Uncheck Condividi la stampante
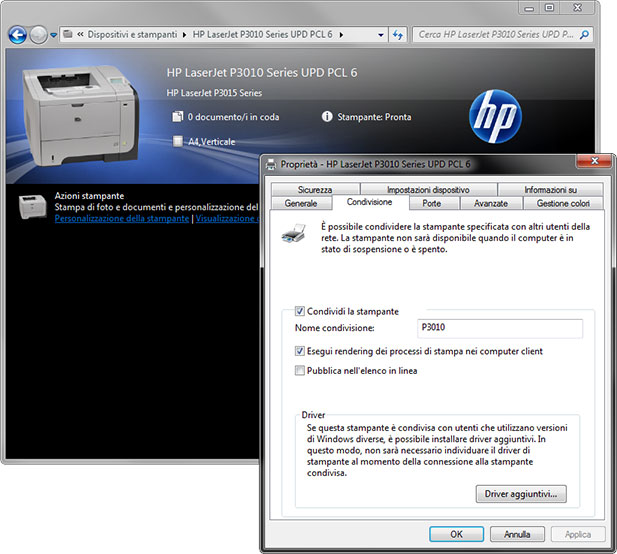Image resolution: width=617 pixels, height=554 pixels. pos(300,311)
